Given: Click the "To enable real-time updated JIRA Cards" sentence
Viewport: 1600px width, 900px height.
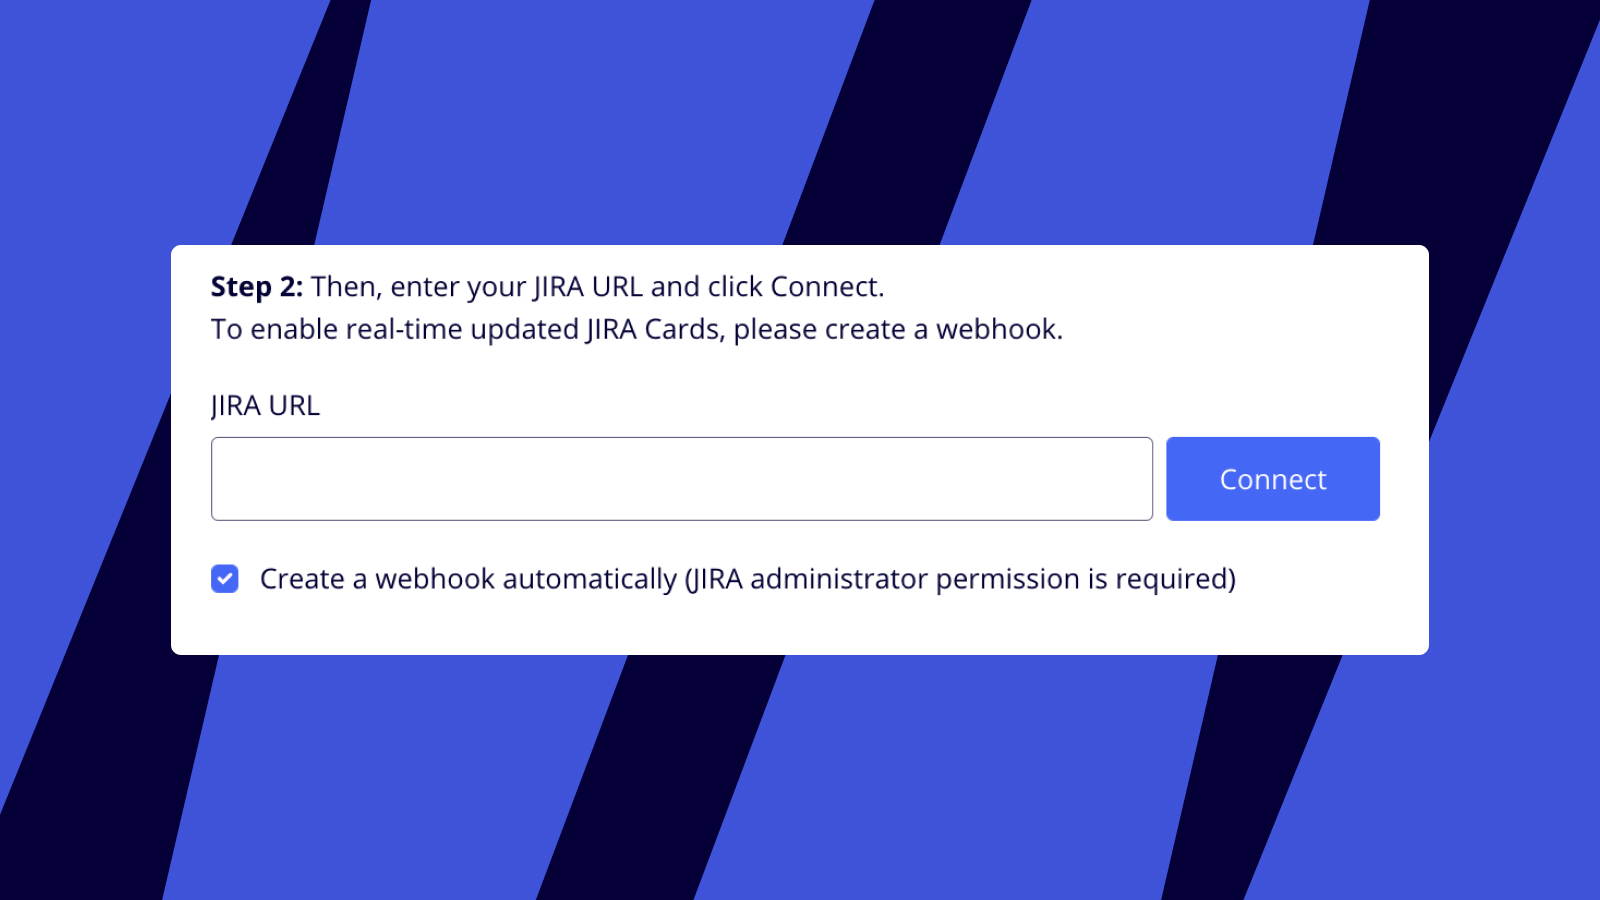Looking at the screenshot, I should 466,330.
